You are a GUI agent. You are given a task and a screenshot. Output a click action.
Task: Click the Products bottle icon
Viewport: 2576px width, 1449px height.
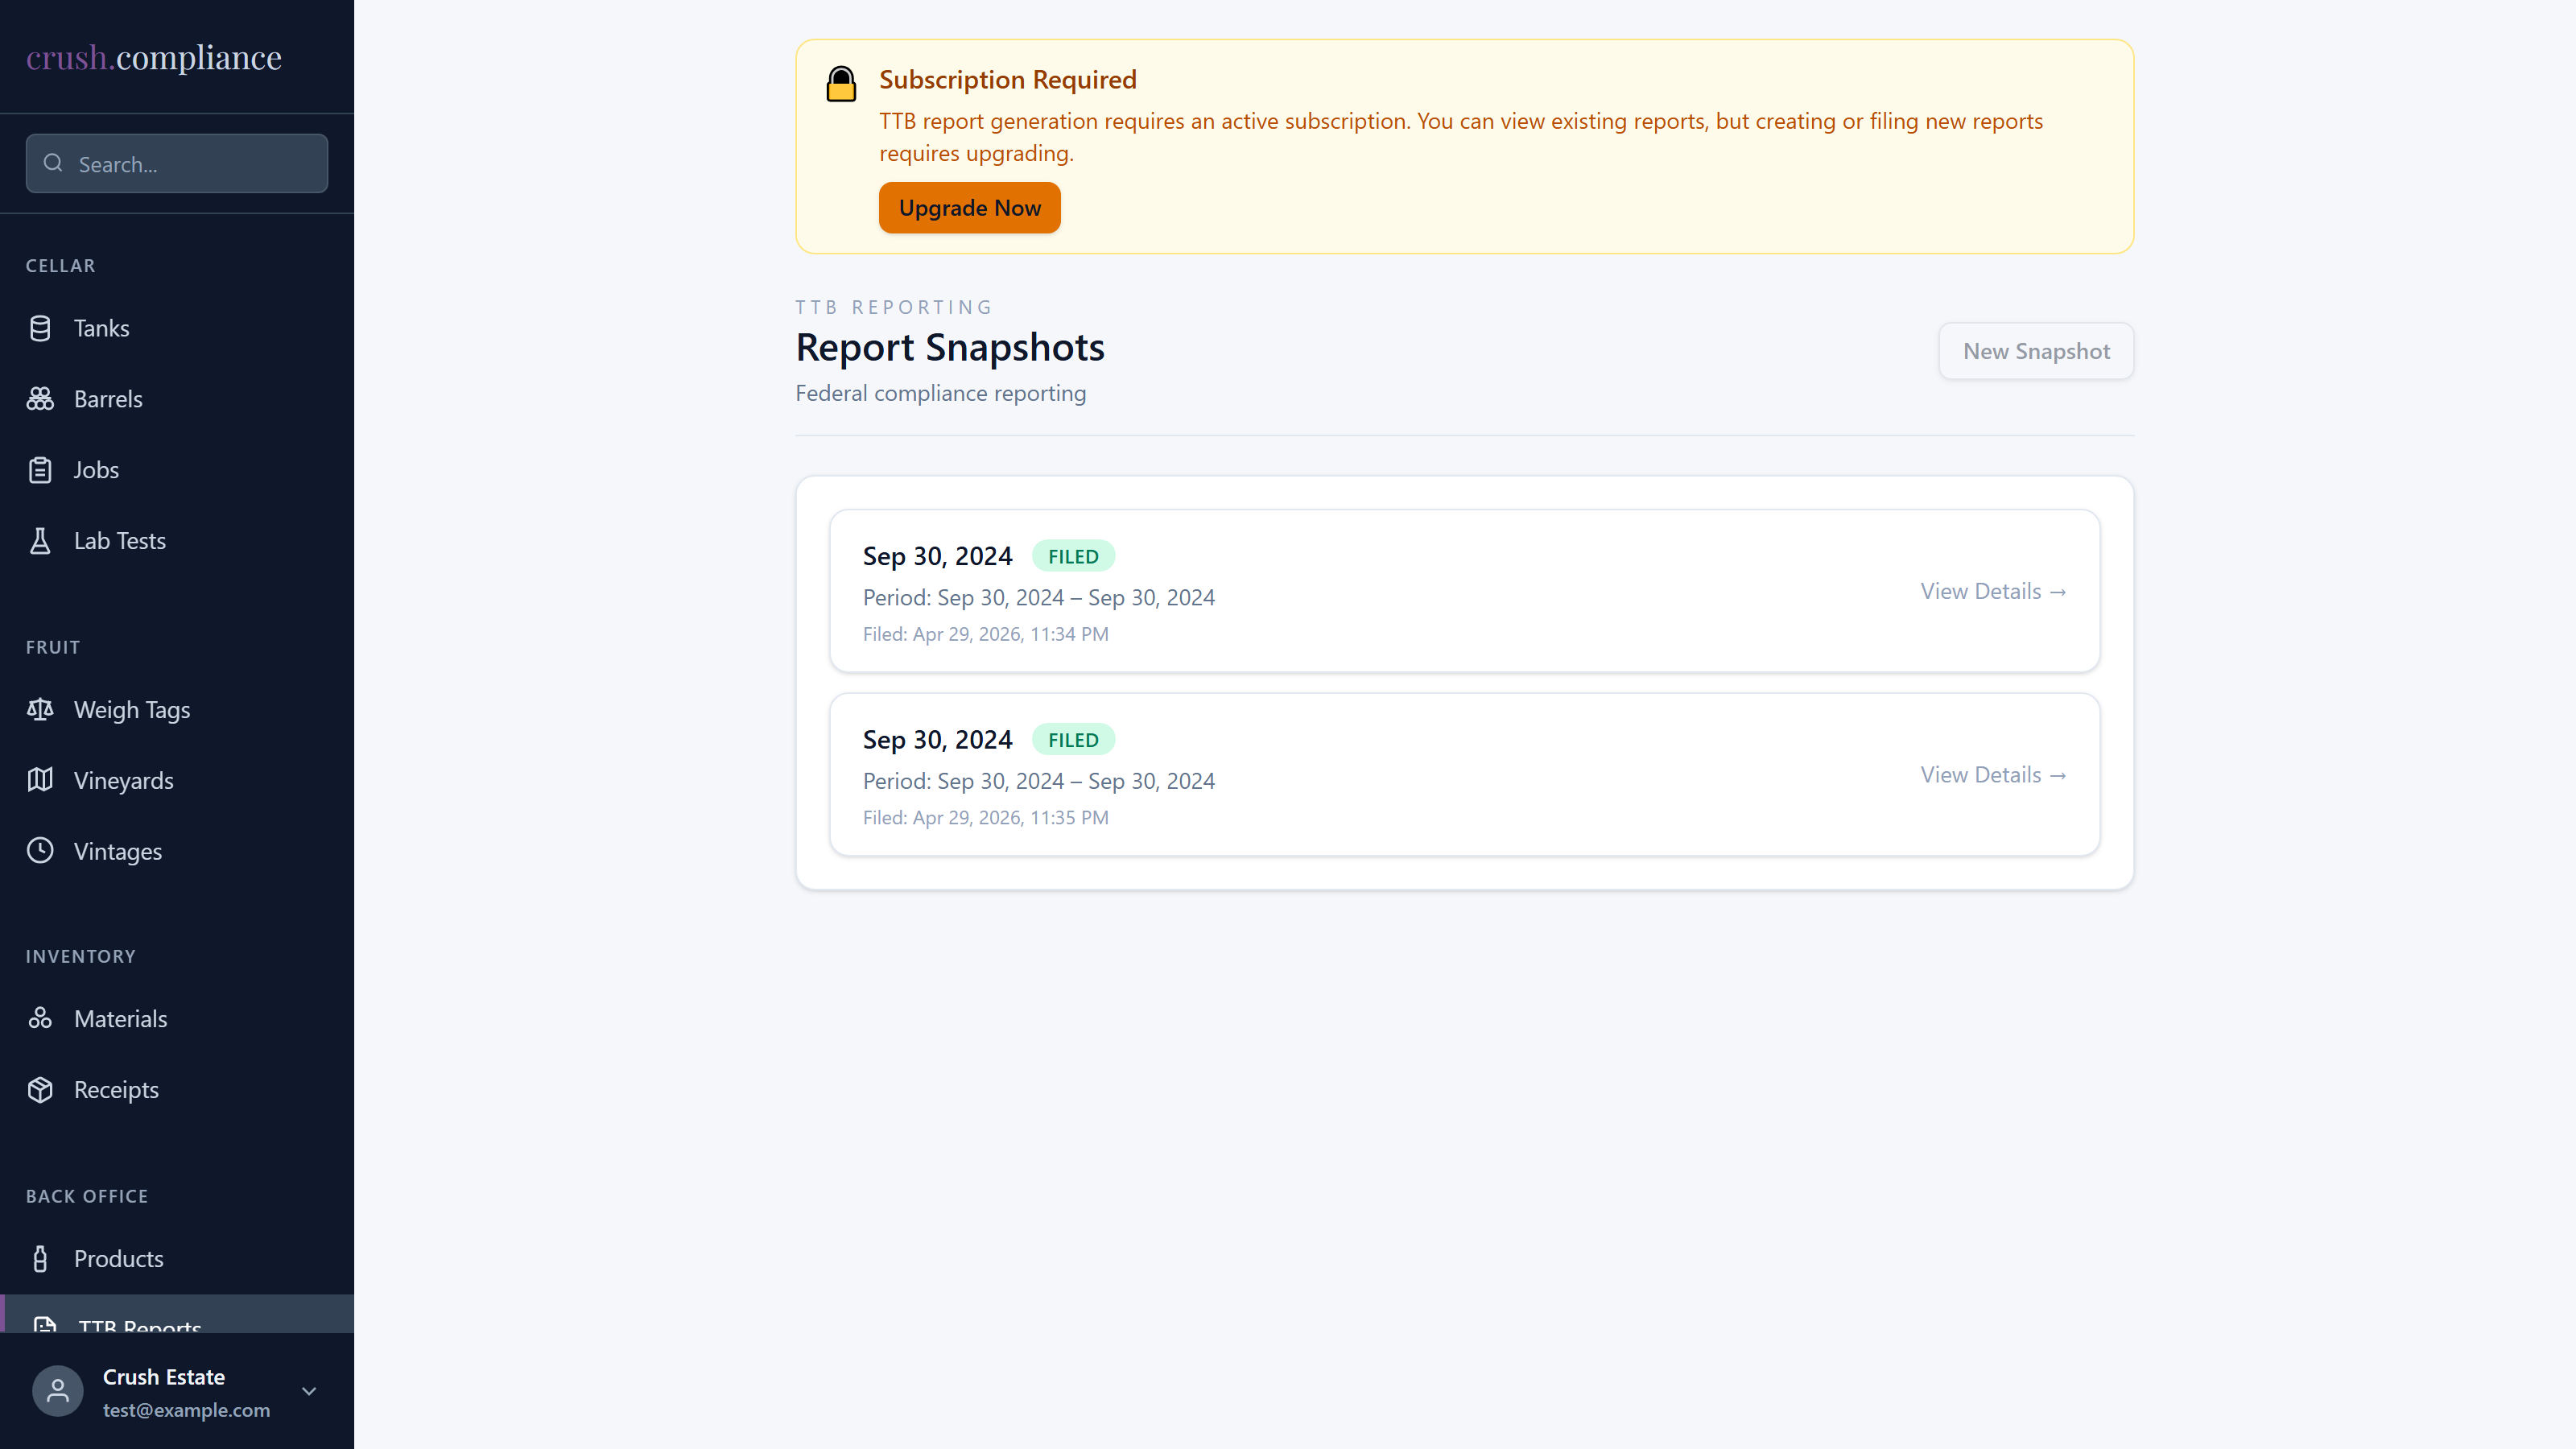pyautogui.click(x=40, y=1259)
